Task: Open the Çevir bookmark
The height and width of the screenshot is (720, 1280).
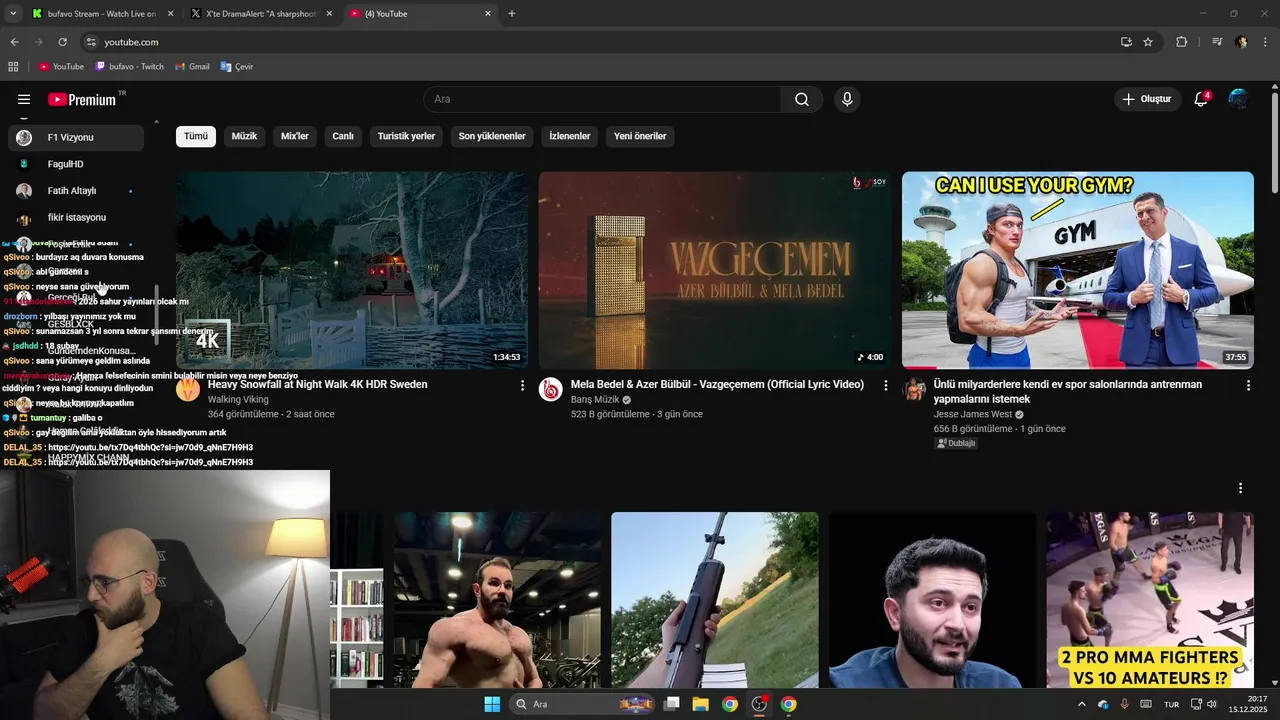Action: click(x=237, y=67)
